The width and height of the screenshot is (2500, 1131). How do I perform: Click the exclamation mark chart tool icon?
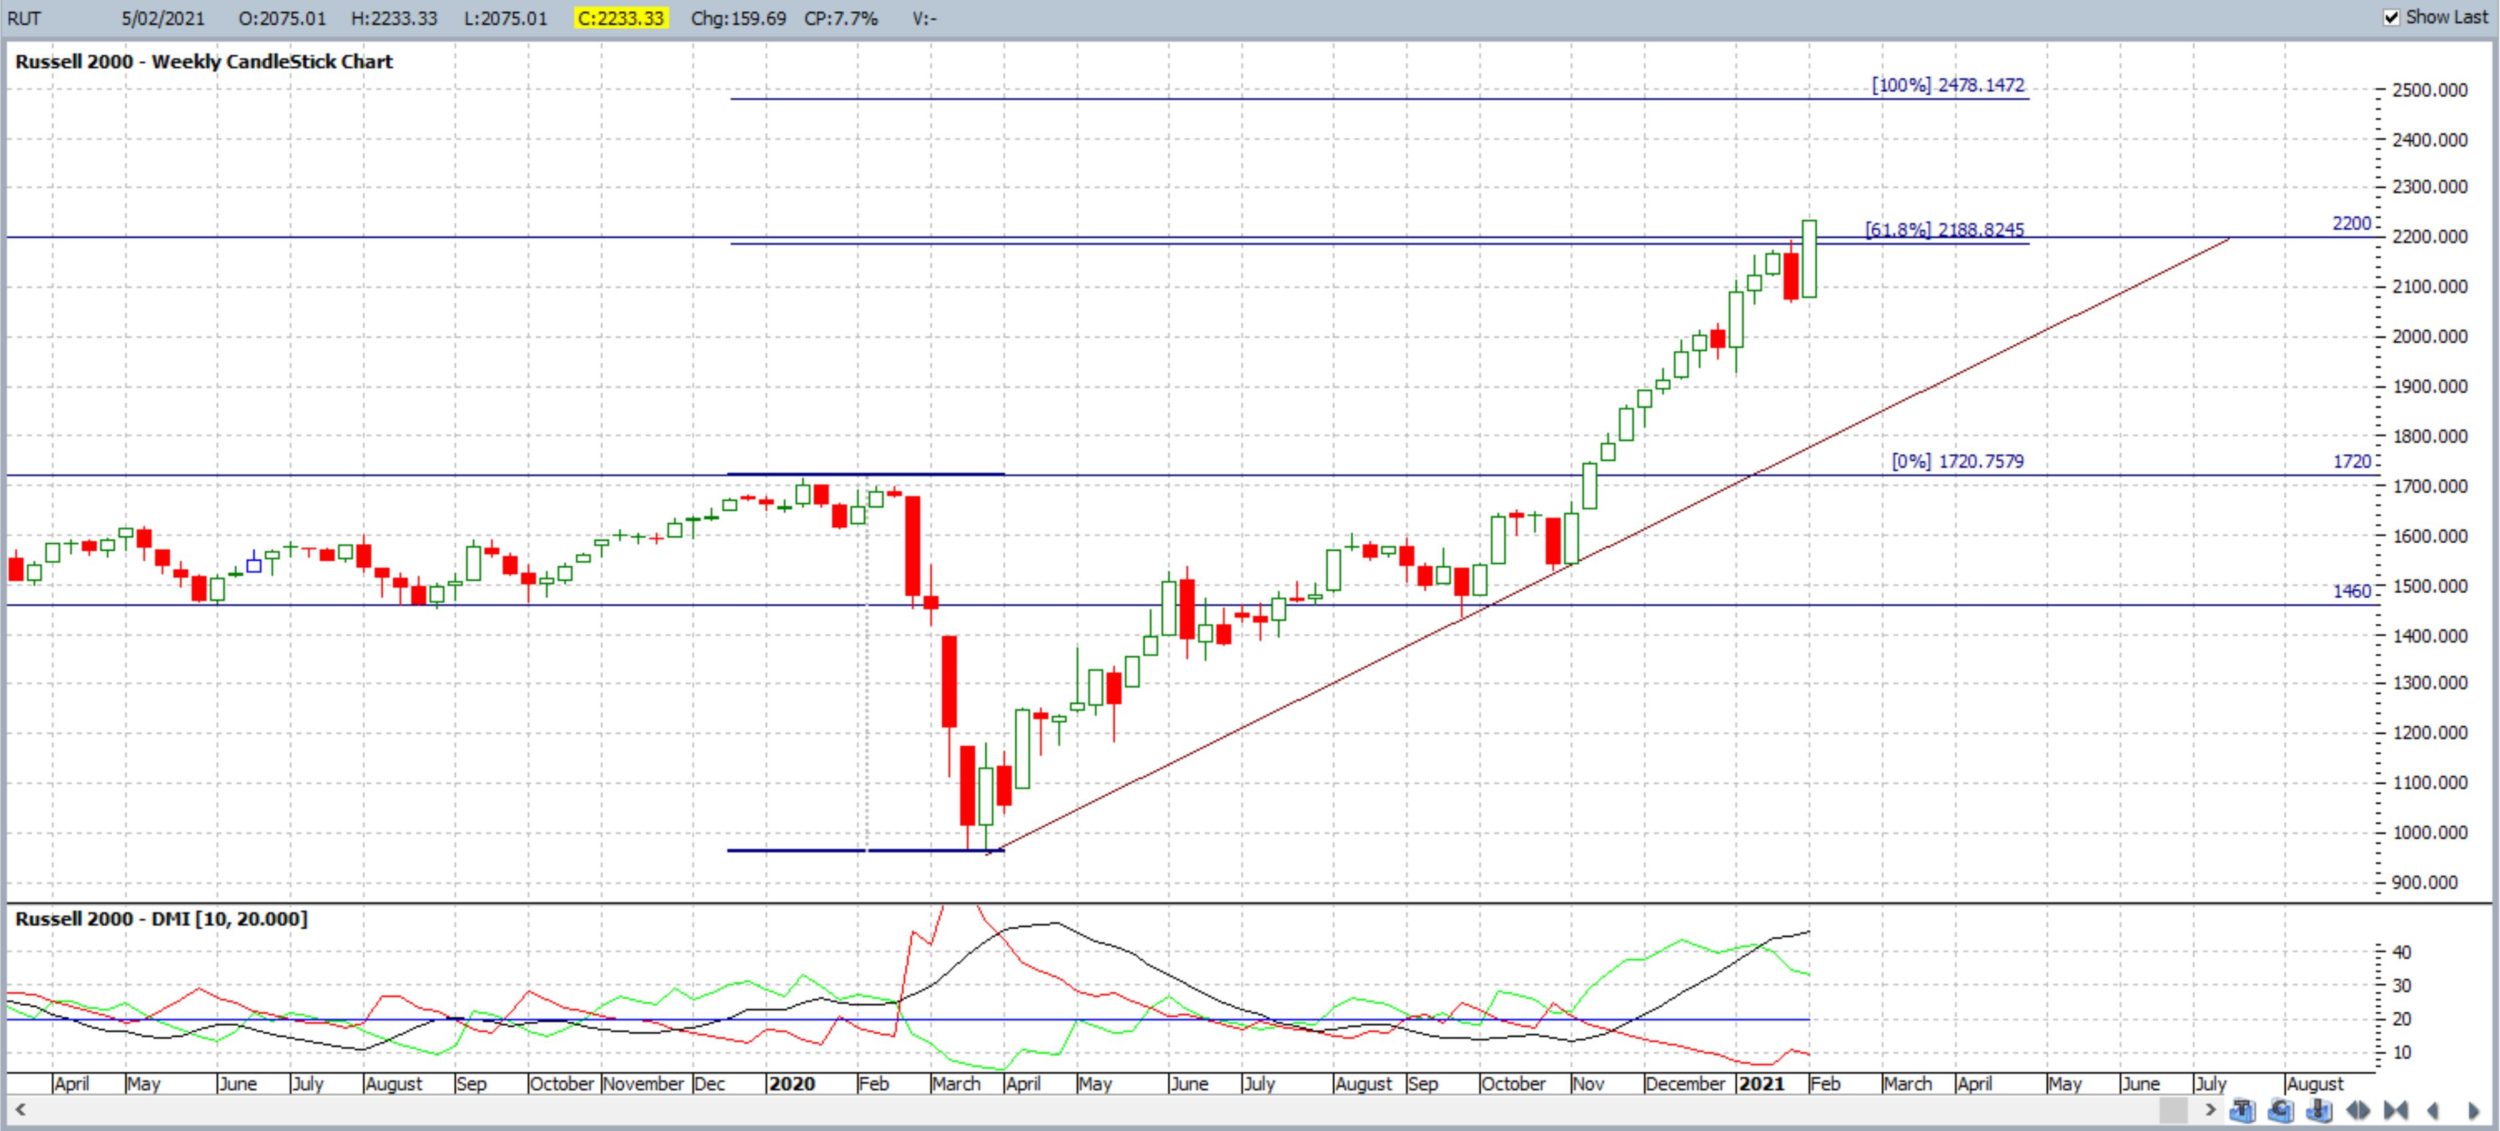click(2319, 1110)
